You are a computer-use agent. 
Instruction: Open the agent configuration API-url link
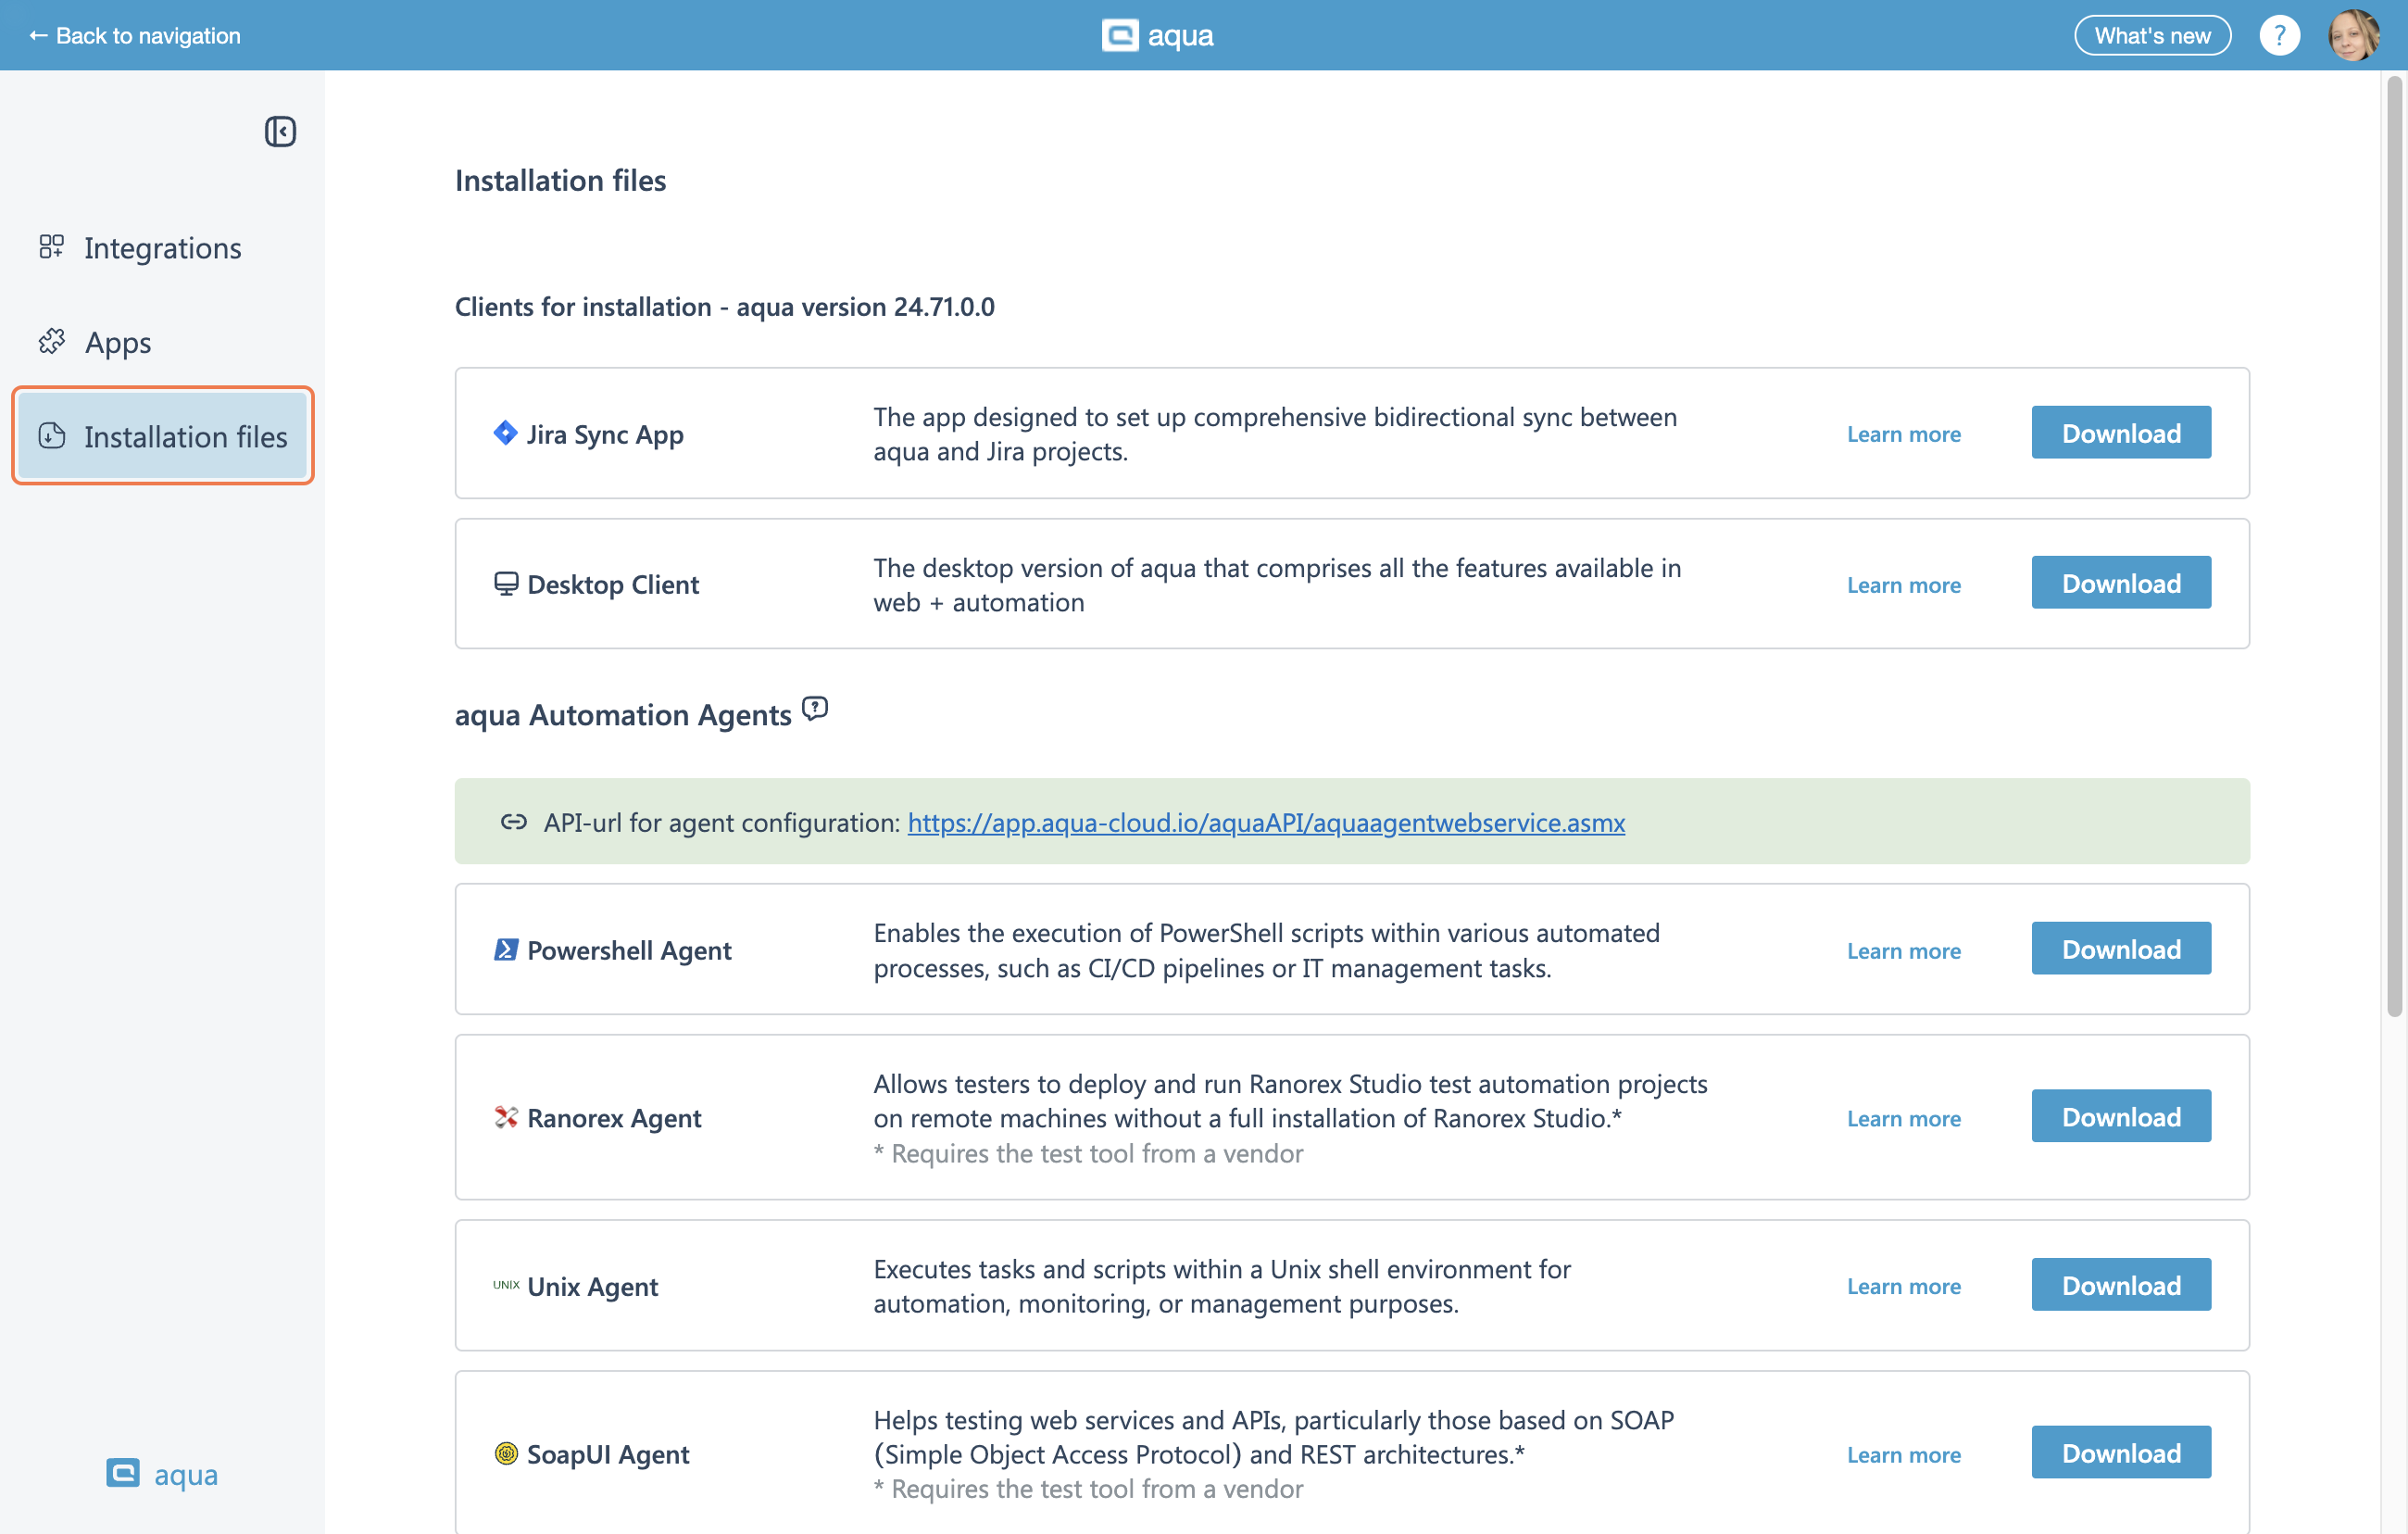(x=1265, y=822)
